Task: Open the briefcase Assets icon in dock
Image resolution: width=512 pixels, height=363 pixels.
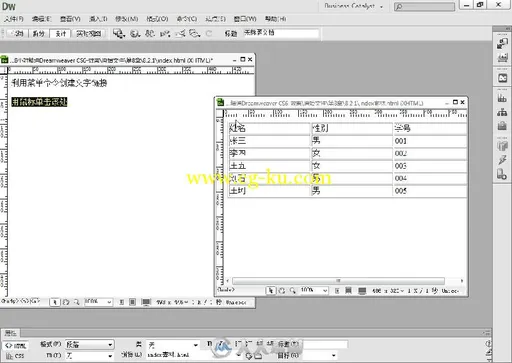Action: point(502,126)
